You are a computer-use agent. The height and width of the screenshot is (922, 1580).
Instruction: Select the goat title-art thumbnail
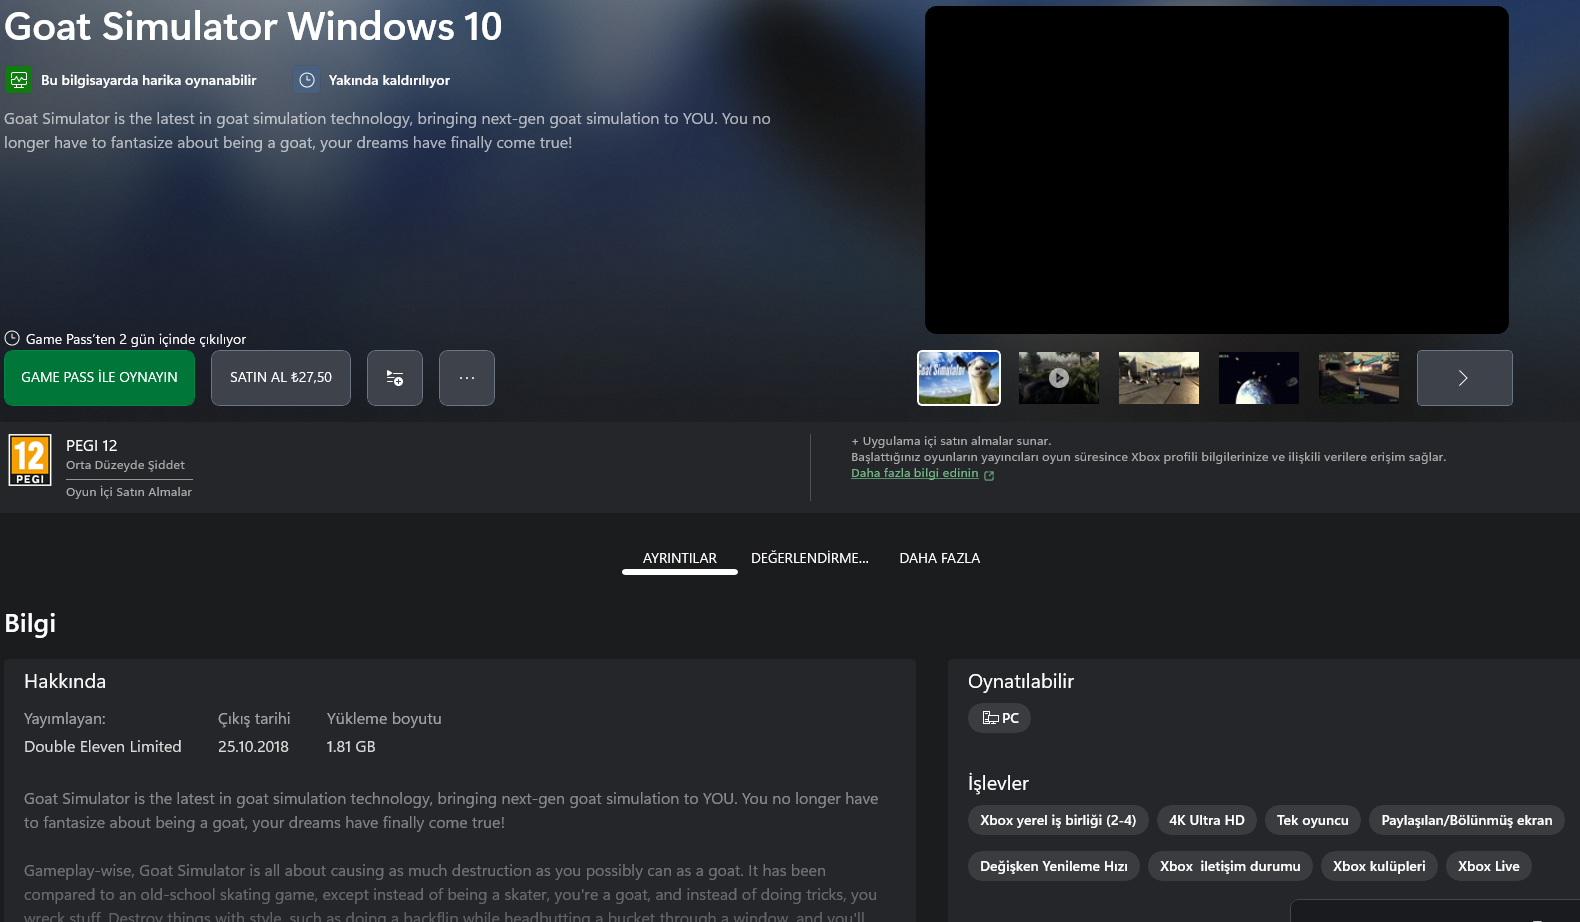959,378
